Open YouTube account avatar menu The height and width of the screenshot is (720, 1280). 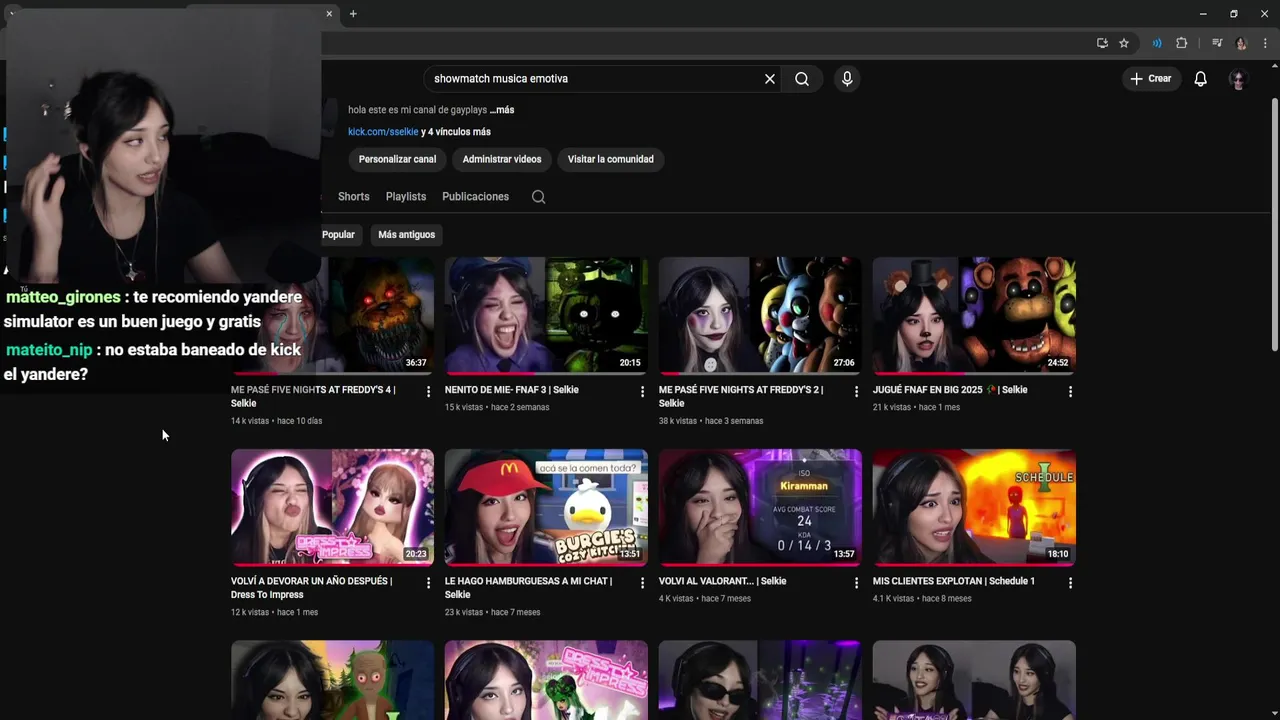tap(1238, 79)
